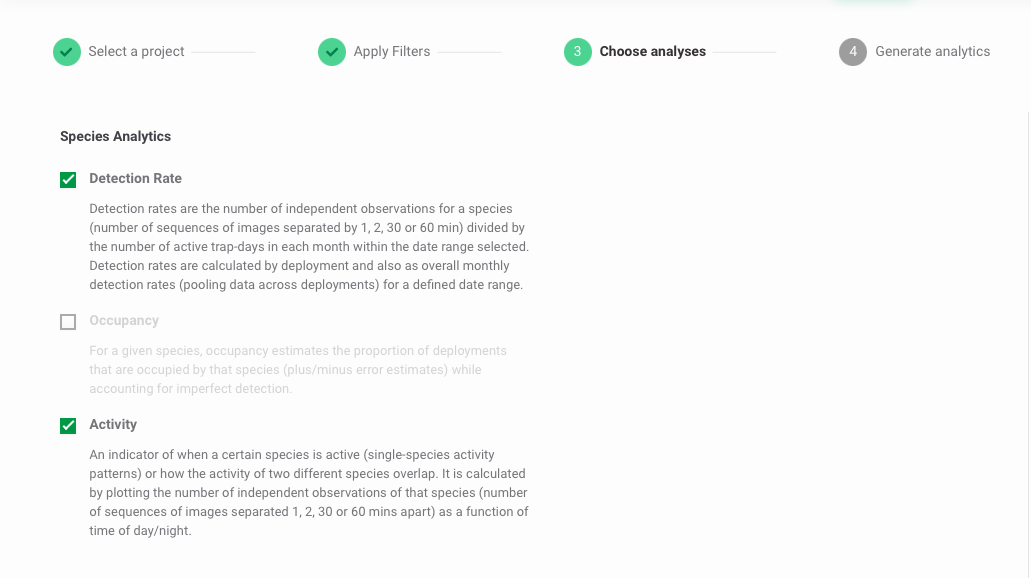The width and height of the screenshot is (1031, 578).
Task: Enable the Occupancy checkbox
Action: pos(68,322)
